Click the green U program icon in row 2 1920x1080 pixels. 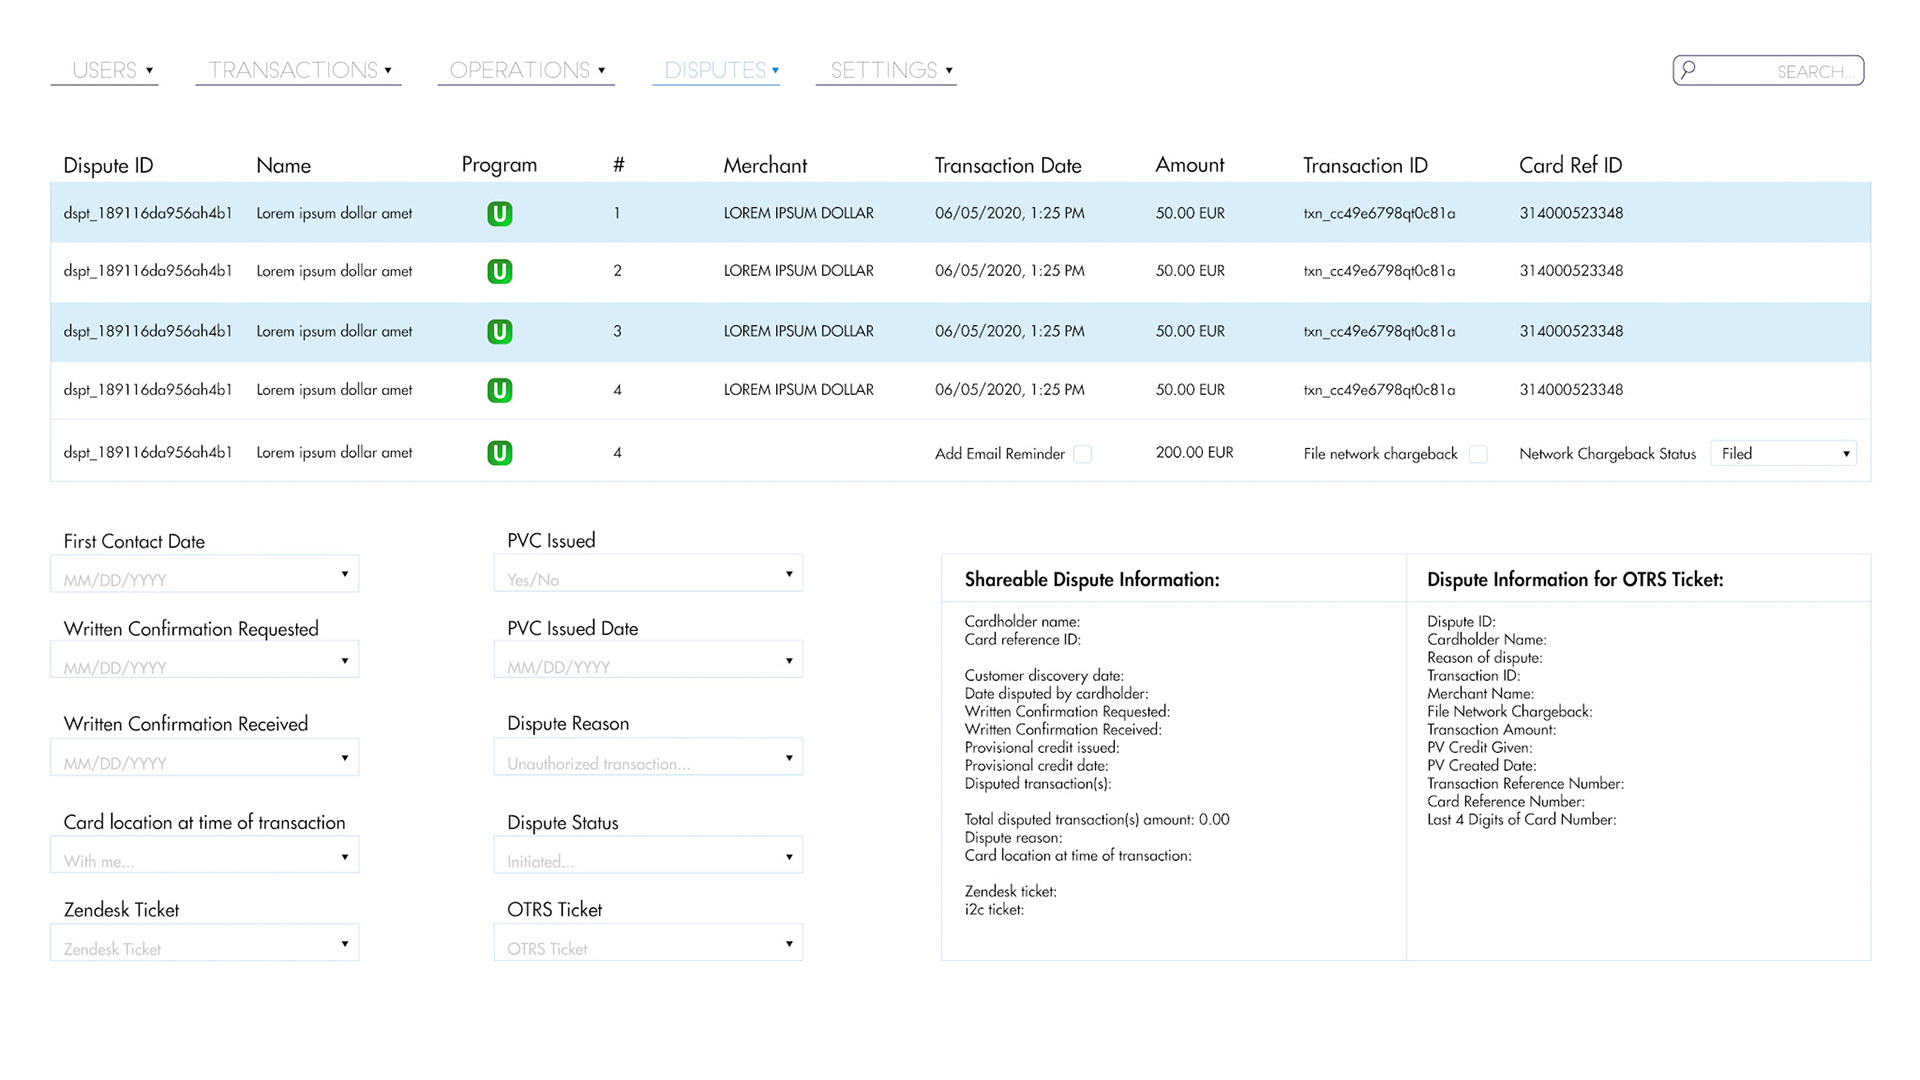pos(499,271)
